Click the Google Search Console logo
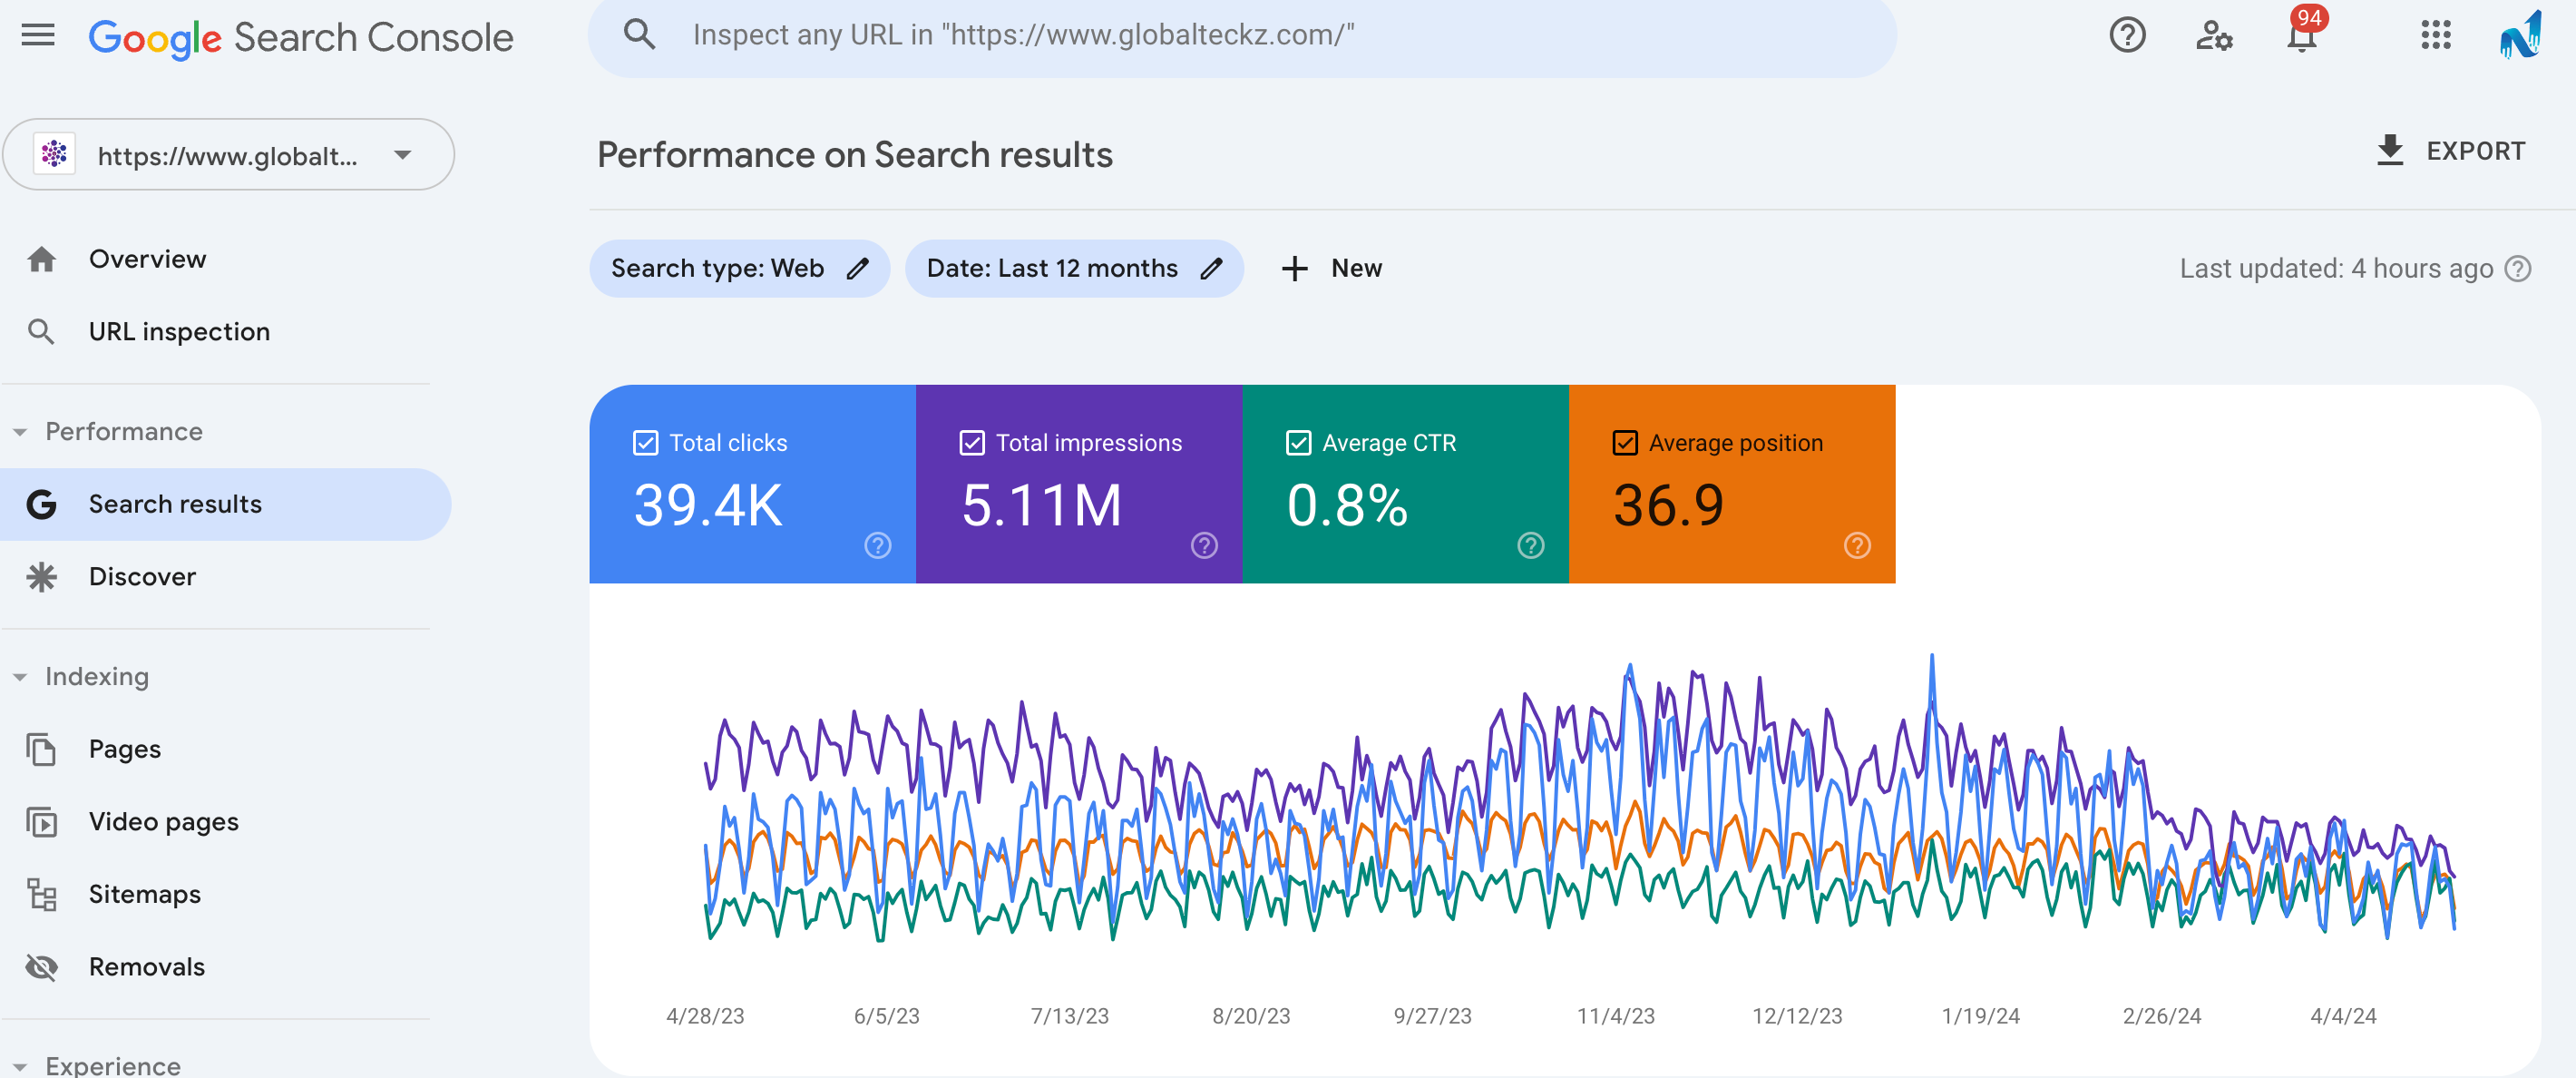2576x1078 pixels. point(301,38)
